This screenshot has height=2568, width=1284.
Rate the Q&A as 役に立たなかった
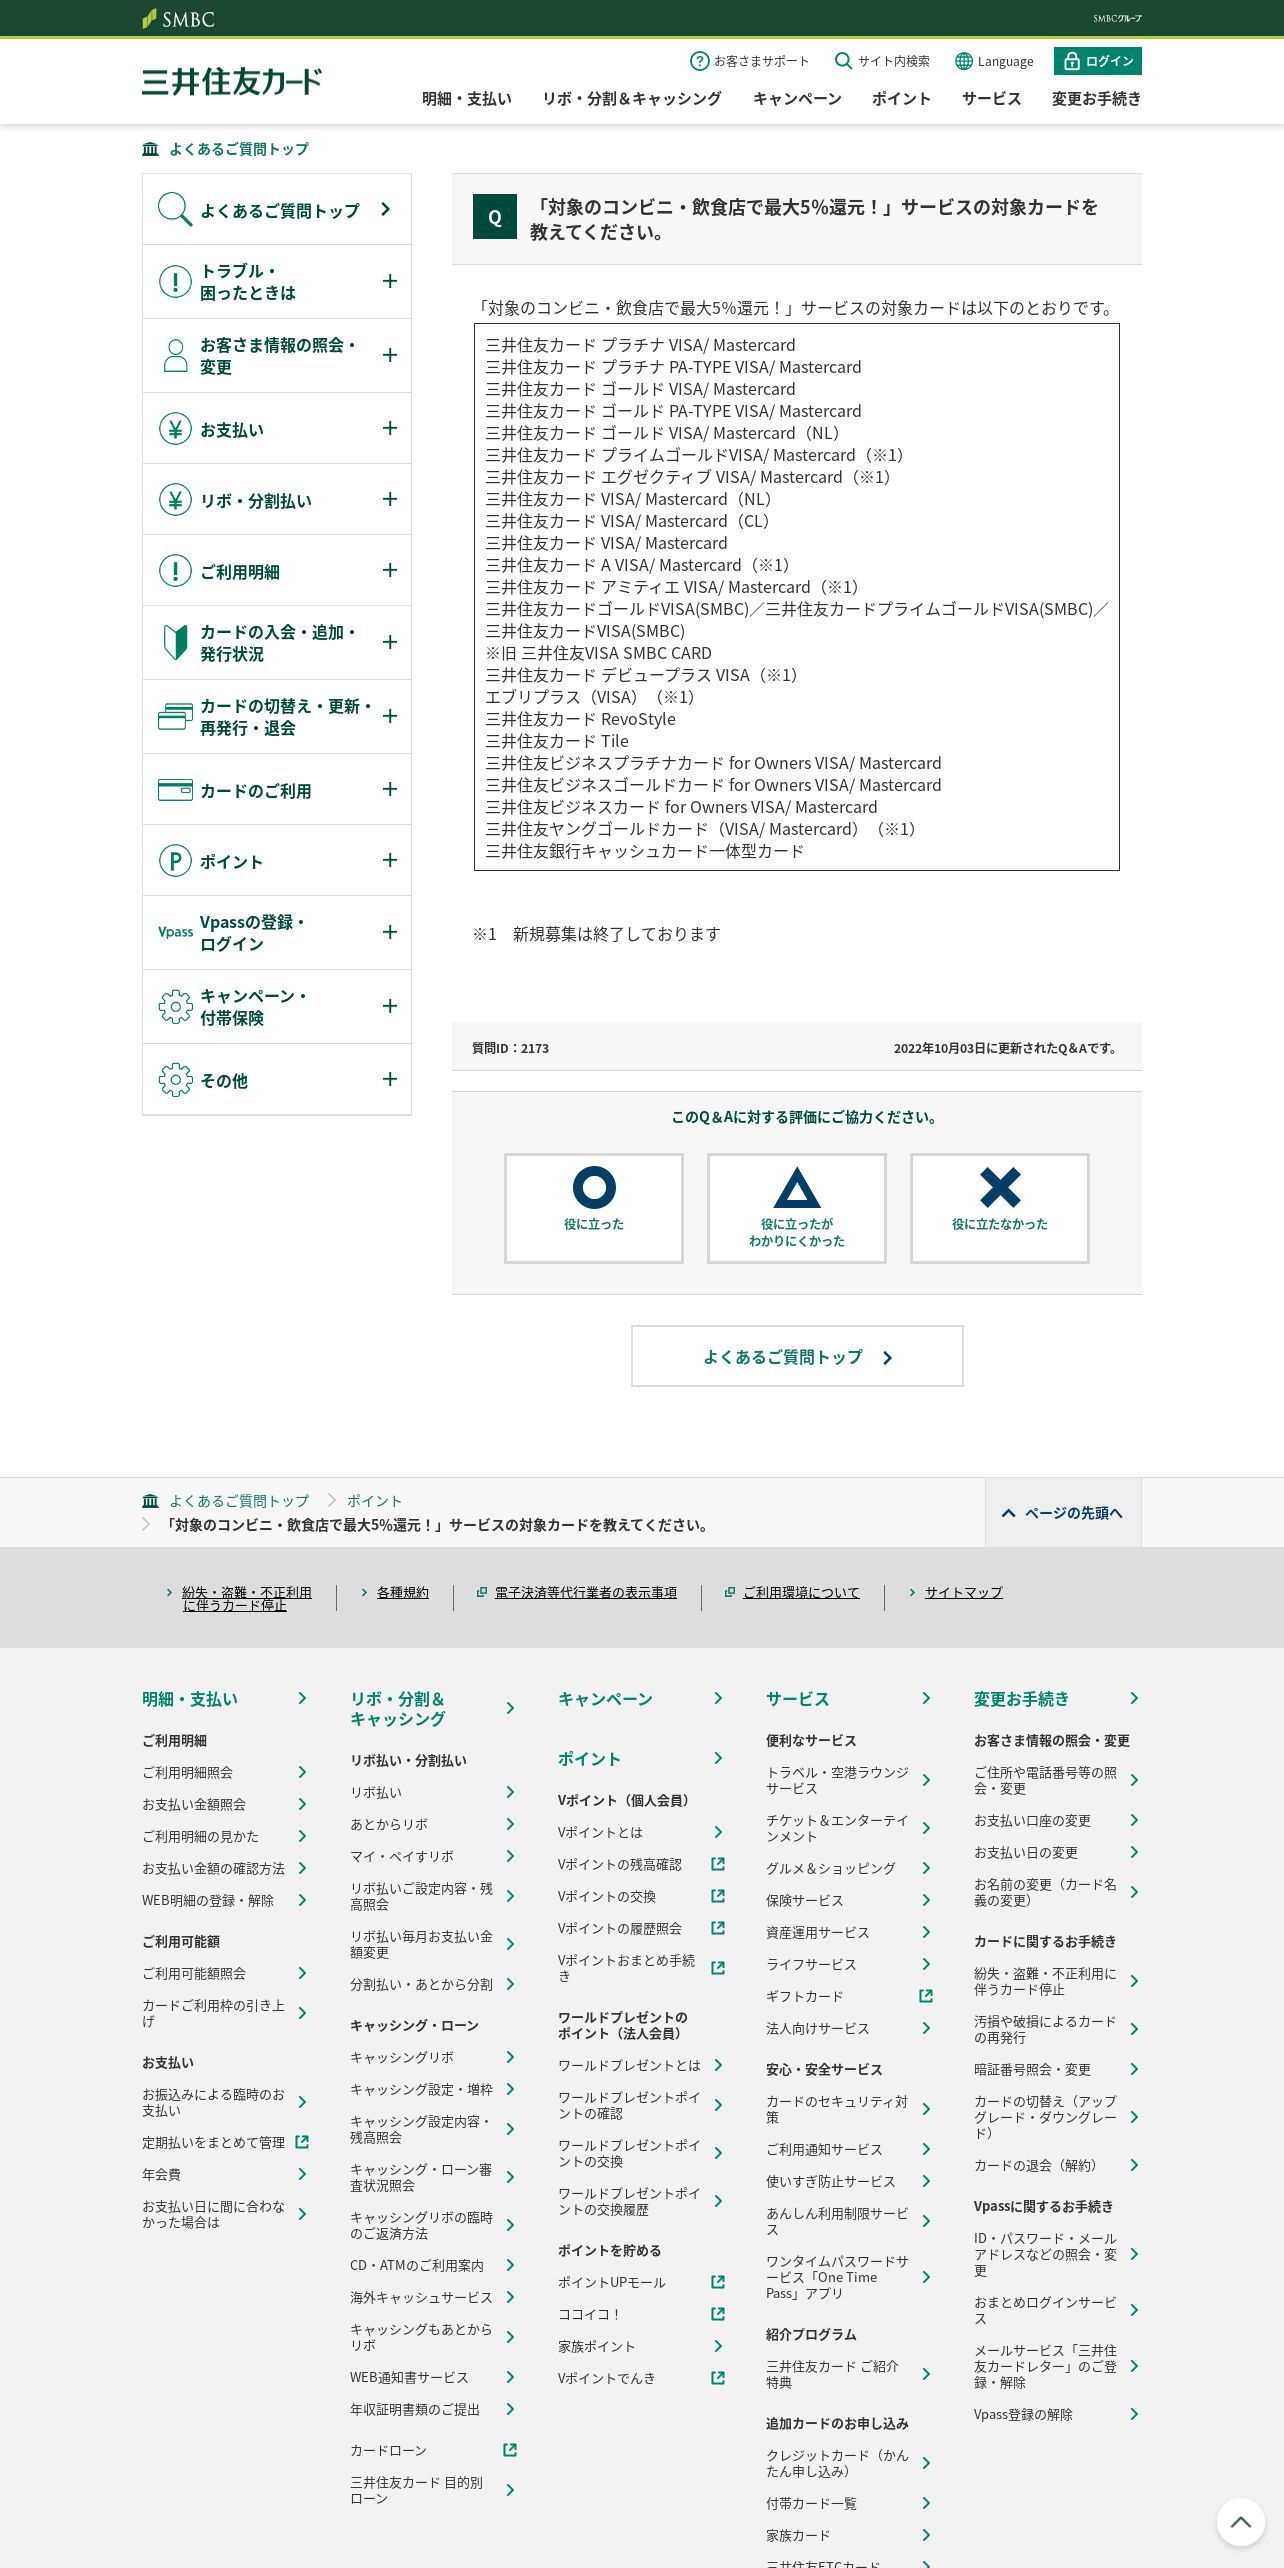click(x=1000, y=1208)
